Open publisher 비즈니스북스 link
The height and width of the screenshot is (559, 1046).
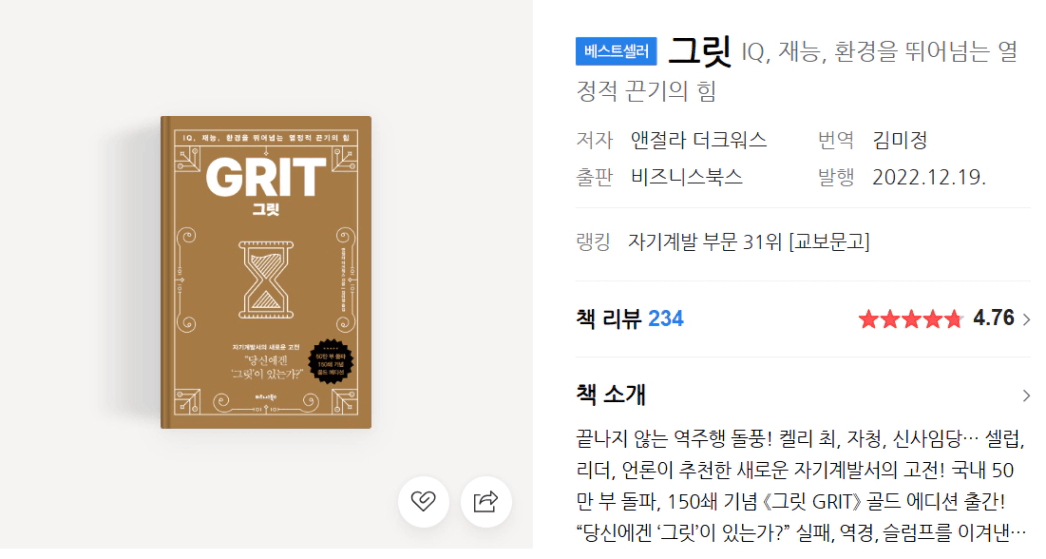686,177
